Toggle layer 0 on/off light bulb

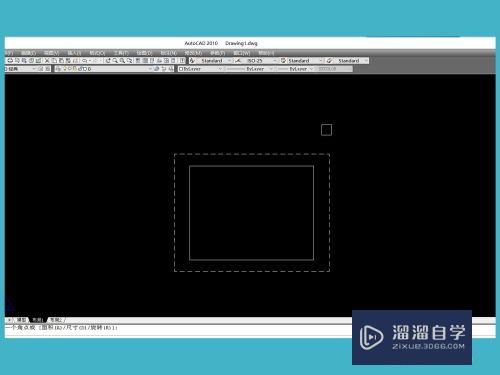click(x=65, y=69)
